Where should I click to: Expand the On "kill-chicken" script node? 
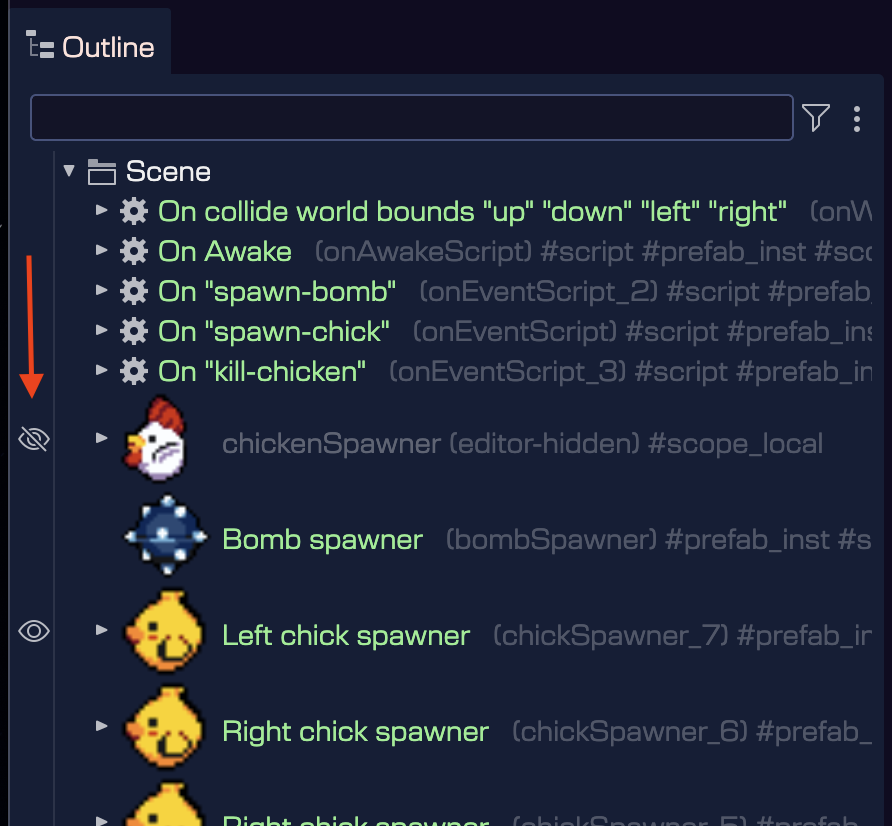pos(101,371)
